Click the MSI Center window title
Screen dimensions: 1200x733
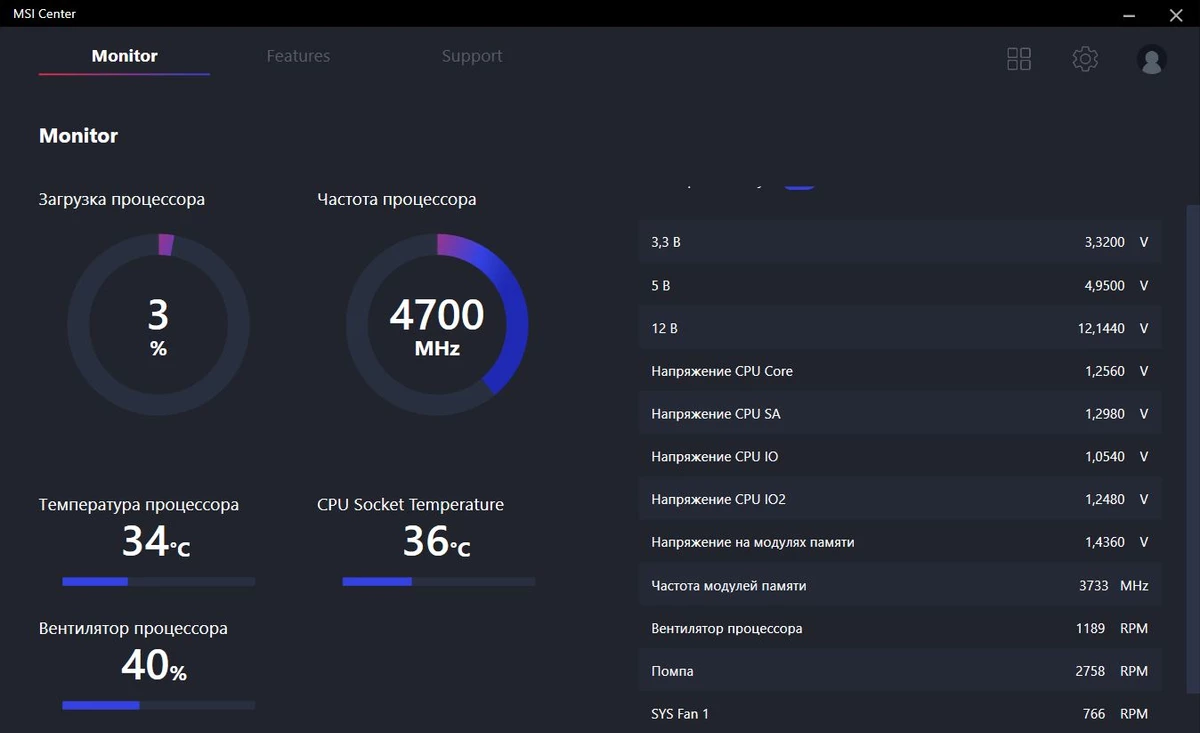pos(44,14)
